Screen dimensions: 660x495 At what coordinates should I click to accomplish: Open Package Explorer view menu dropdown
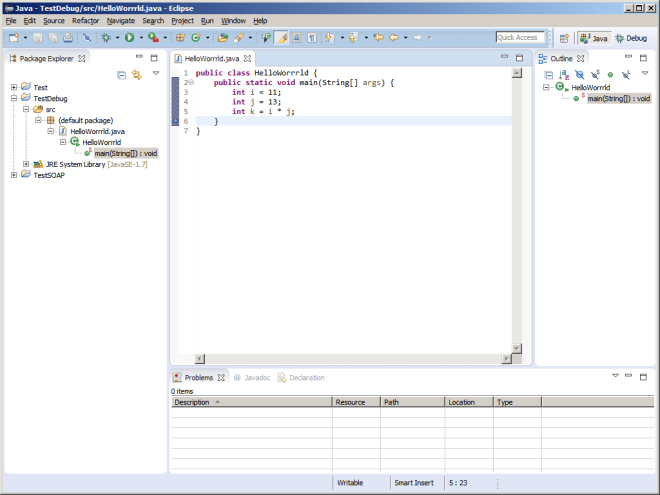pyautogui.click(x=155, y=74)
